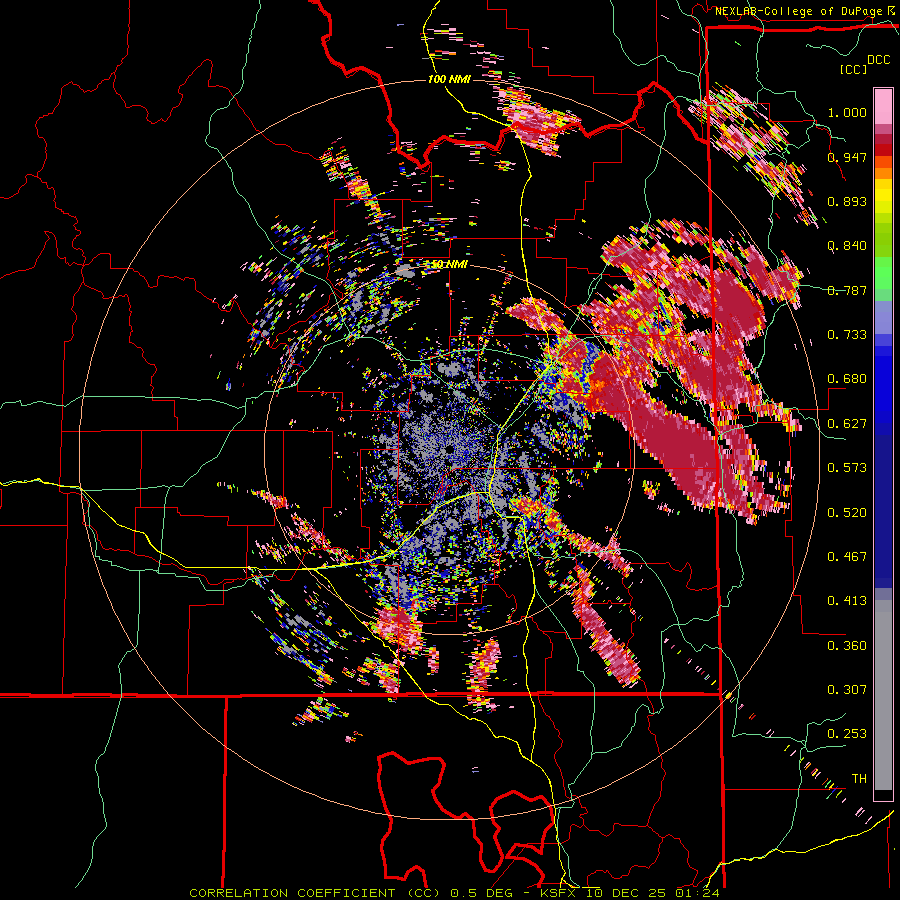Click the 0.680 scale value
This screenshot has height=900, width=900.
(x=847, y=379)
